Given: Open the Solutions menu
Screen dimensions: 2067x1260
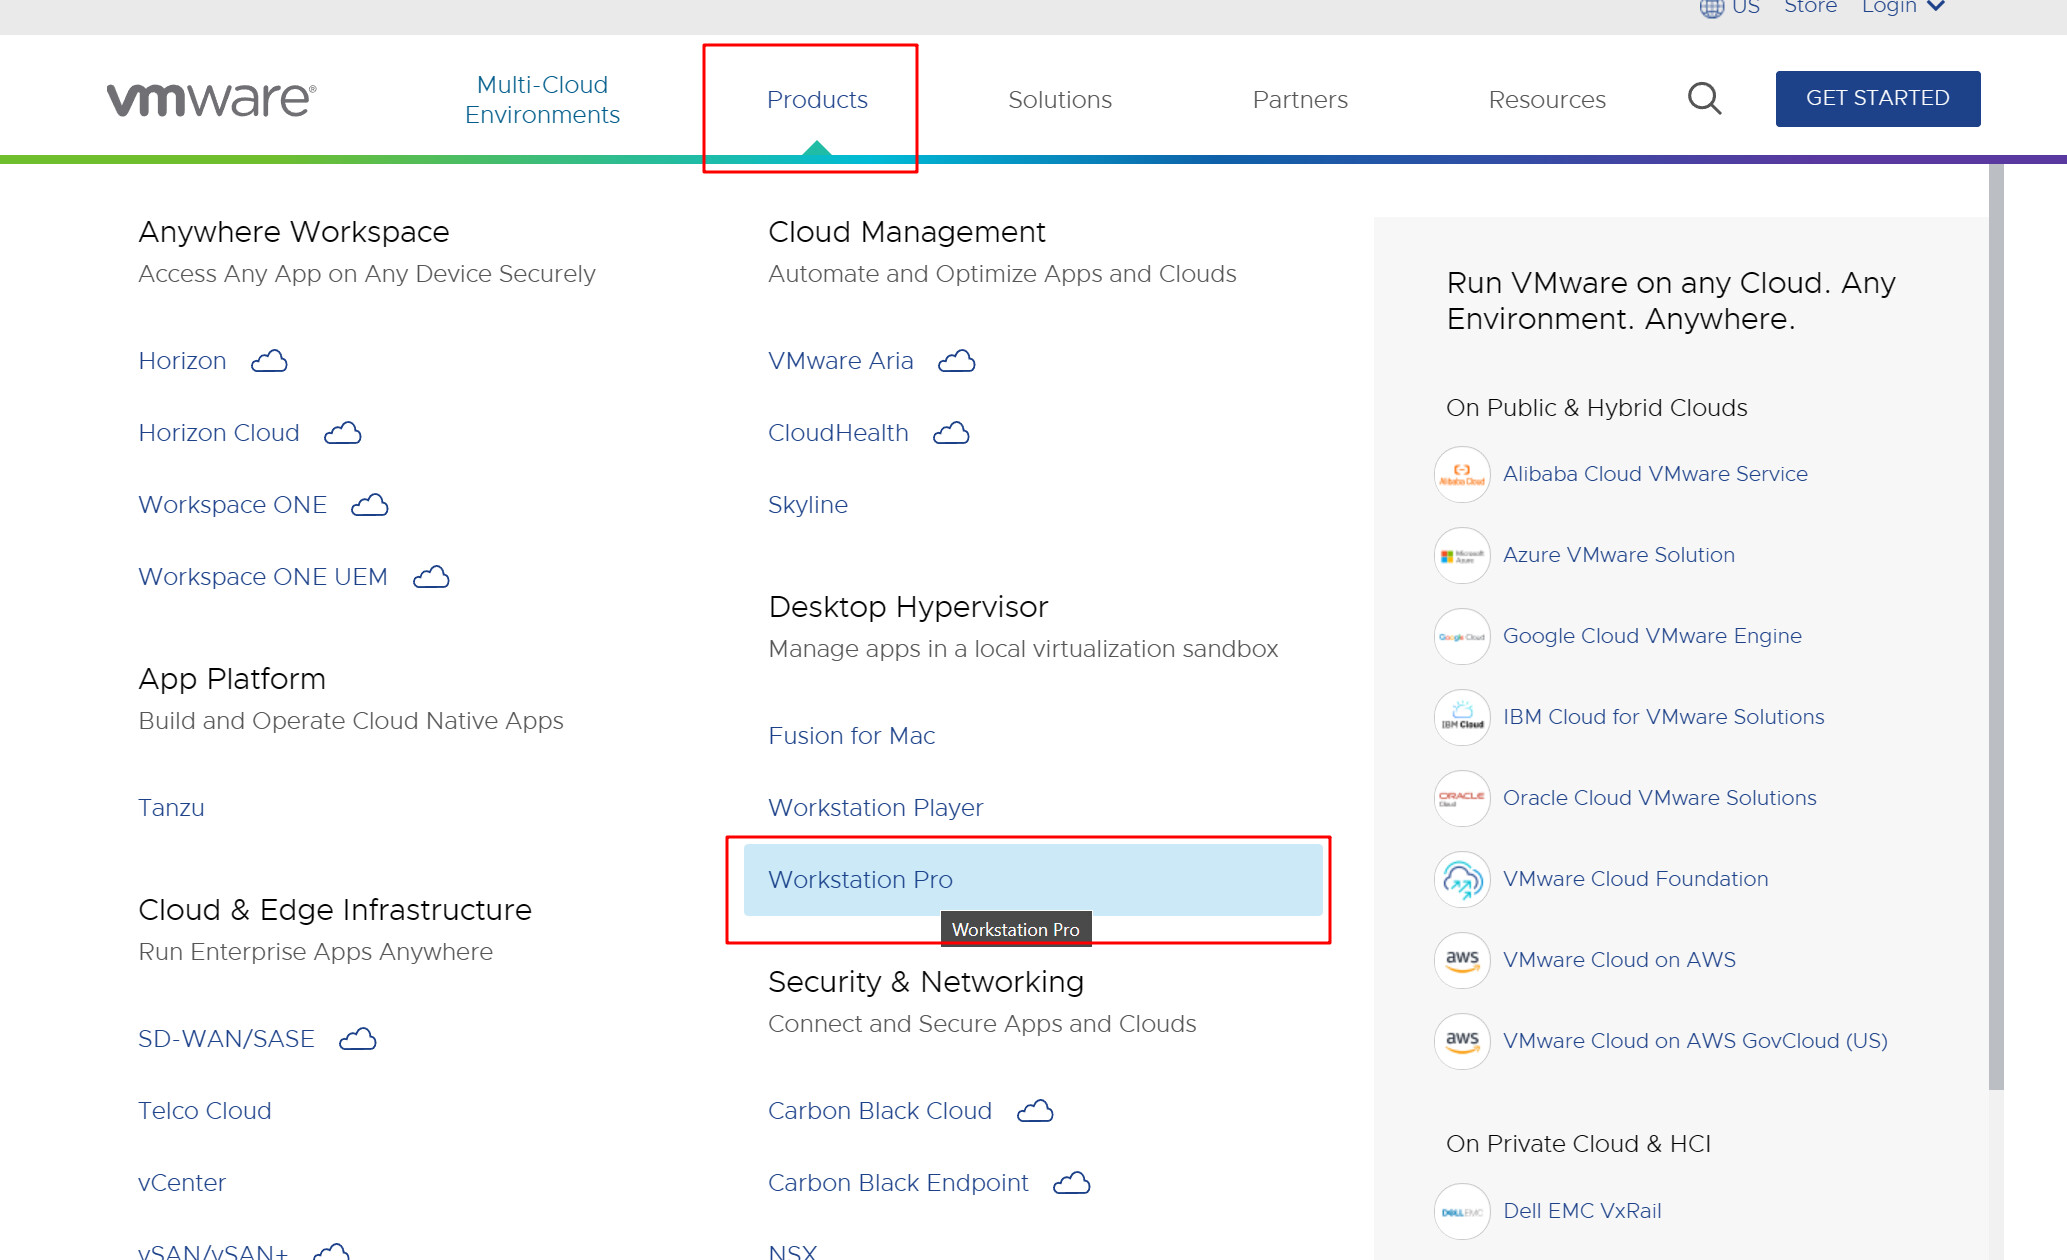Looking at the screenshot, I should [x=1059, y=100].
